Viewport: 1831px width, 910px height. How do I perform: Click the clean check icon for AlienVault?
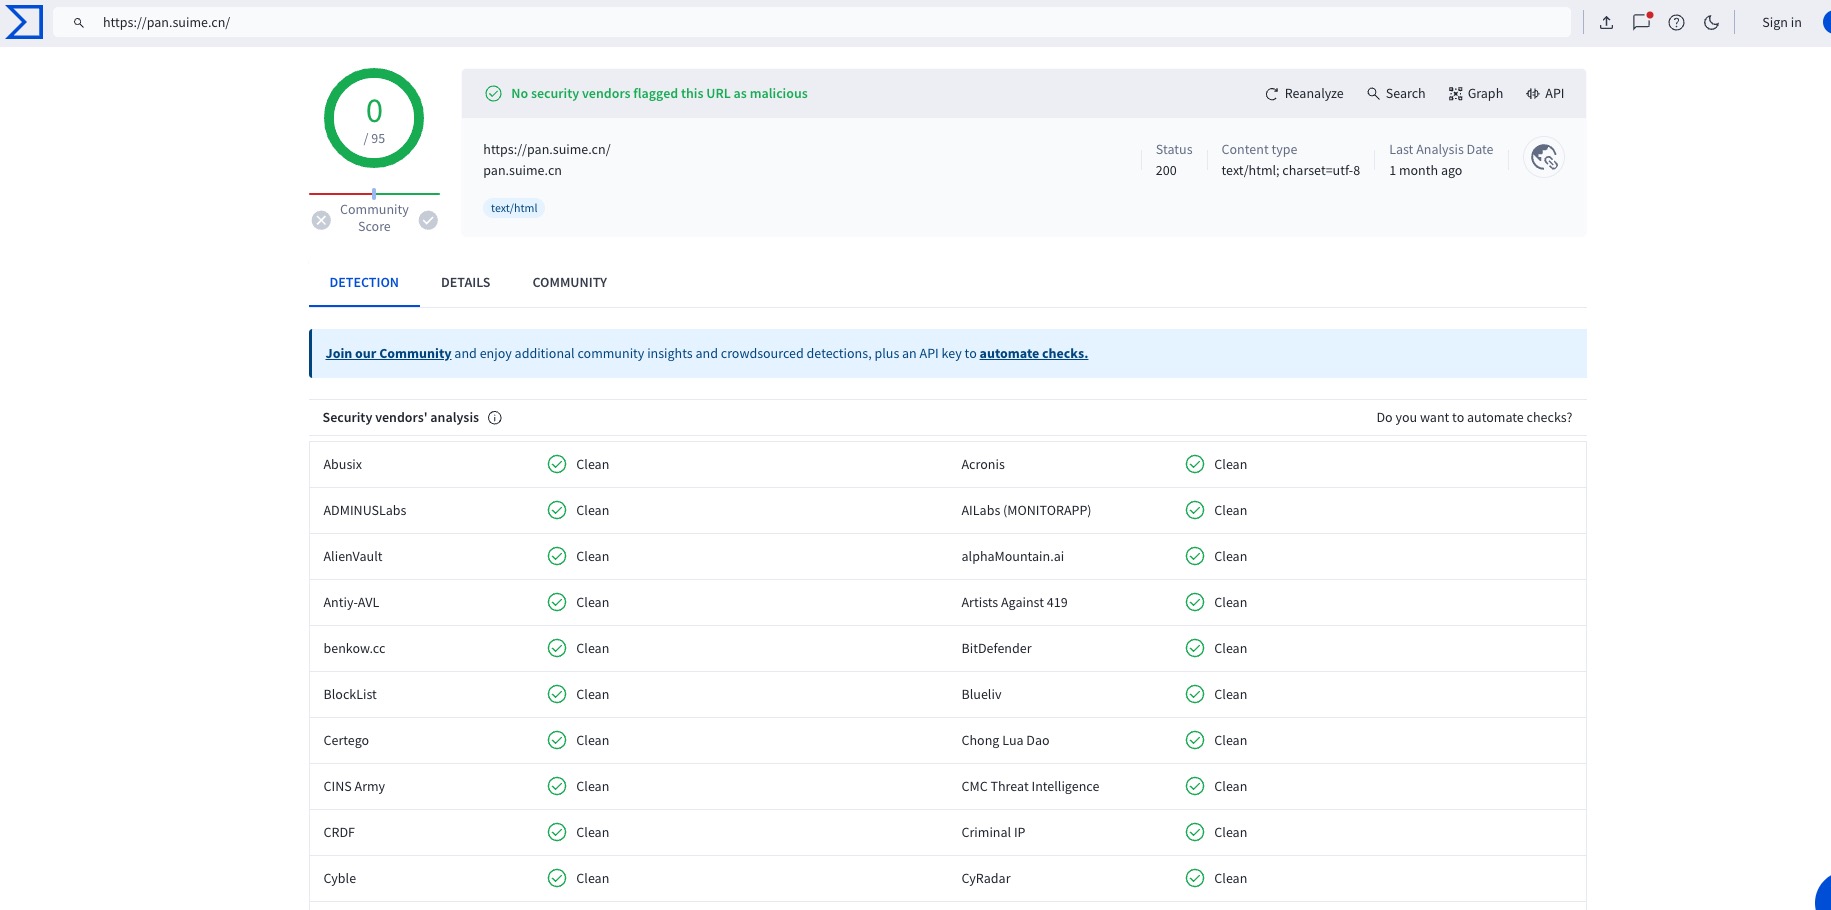point(557,556)
